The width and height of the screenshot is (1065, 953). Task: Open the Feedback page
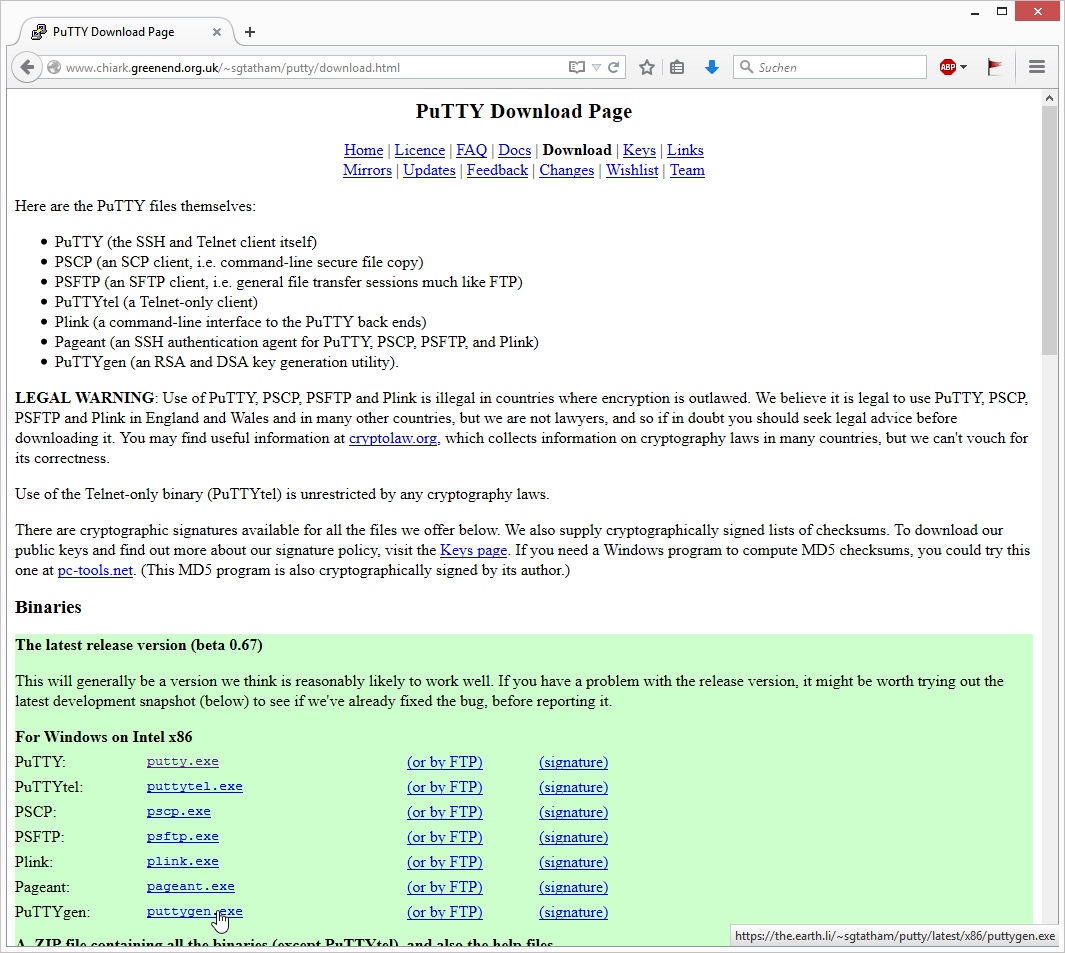click(x=497, y=170)
